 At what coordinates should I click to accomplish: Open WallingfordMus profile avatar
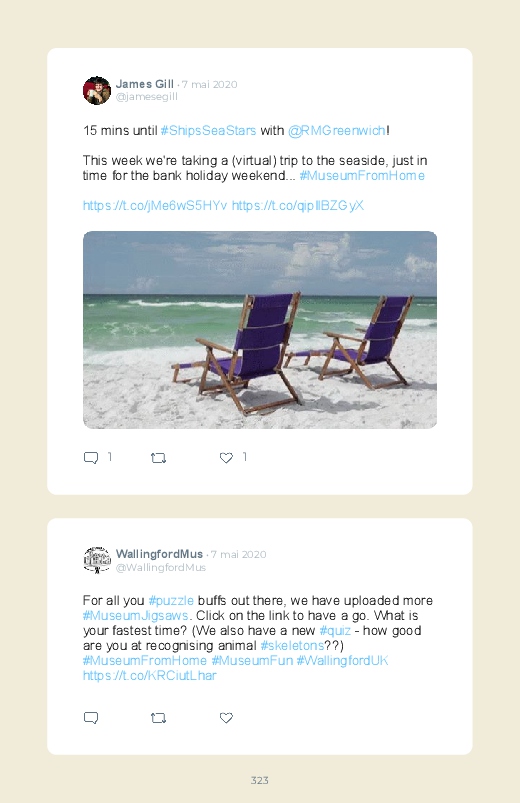[97, 560]
